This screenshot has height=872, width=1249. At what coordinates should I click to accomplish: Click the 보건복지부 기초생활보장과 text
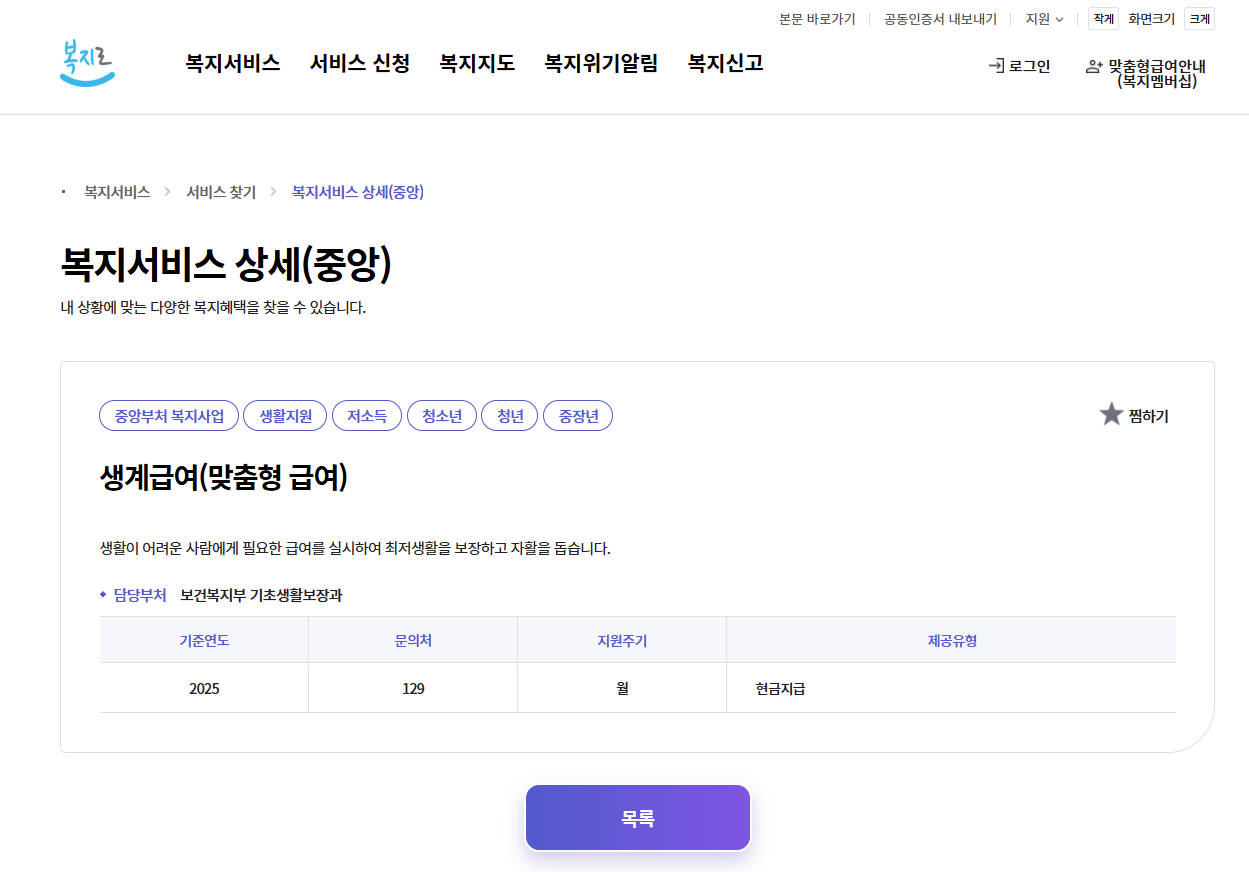[x=261, y=595]
